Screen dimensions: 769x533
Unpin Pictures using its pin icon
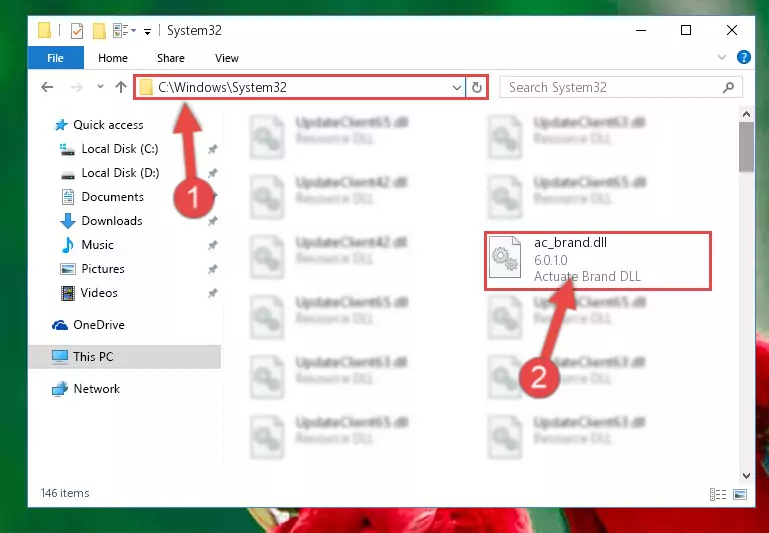[212, 269]
